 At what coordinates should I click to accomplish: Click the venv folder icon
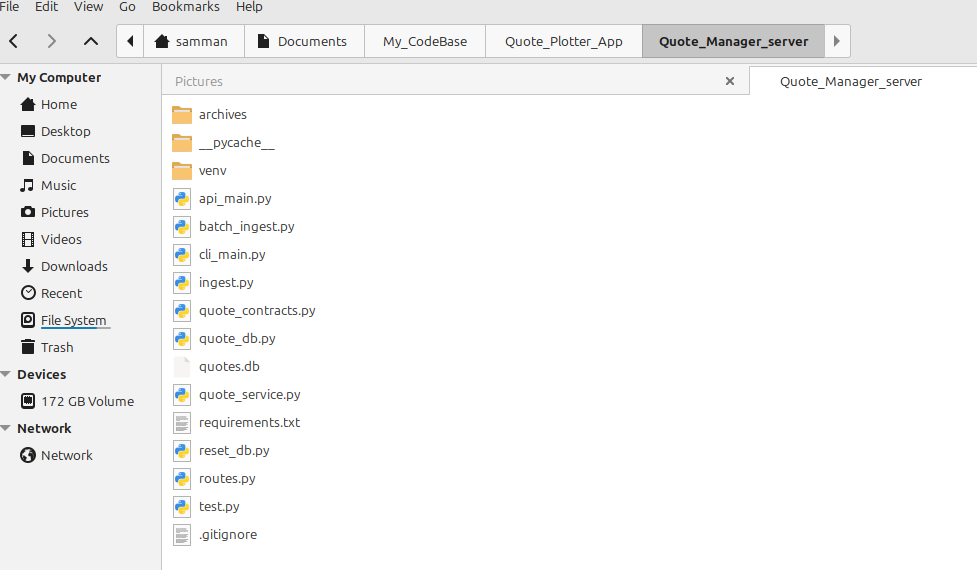click(x=182, y=171)
